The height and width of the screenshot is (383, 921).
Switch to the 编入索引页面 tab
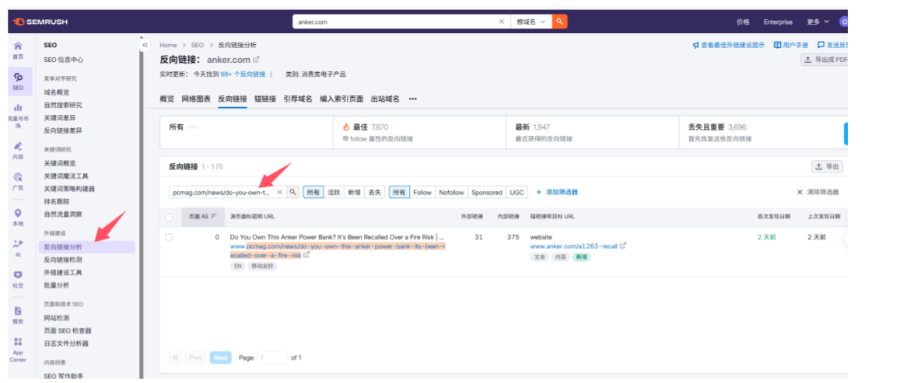[341, 99]
